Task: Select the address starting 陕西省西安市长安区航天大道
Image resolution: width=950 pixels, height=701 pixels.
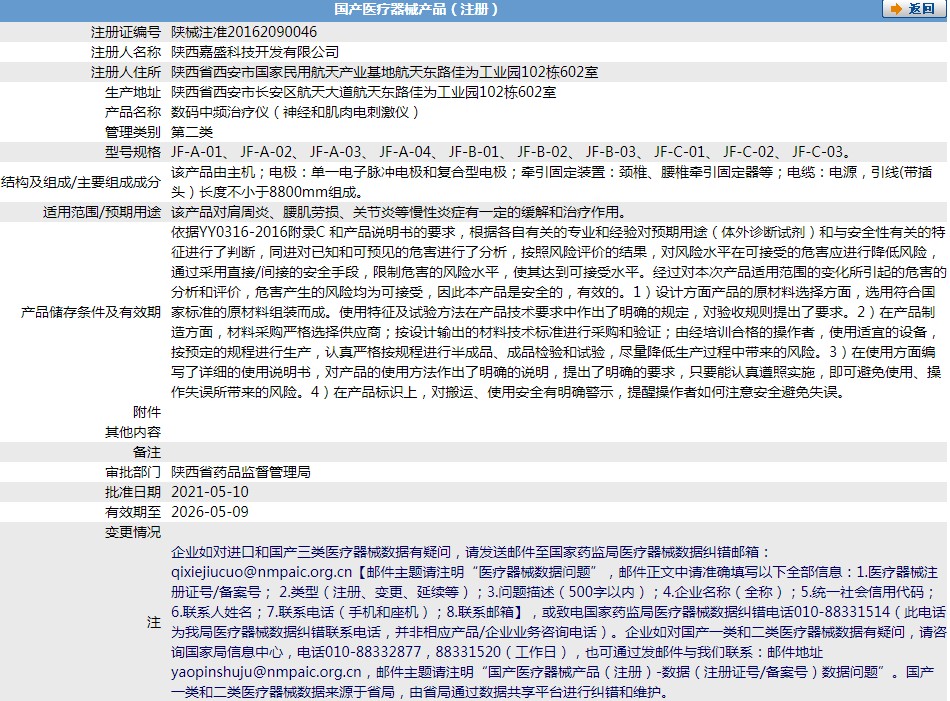Action: (364, 92)
